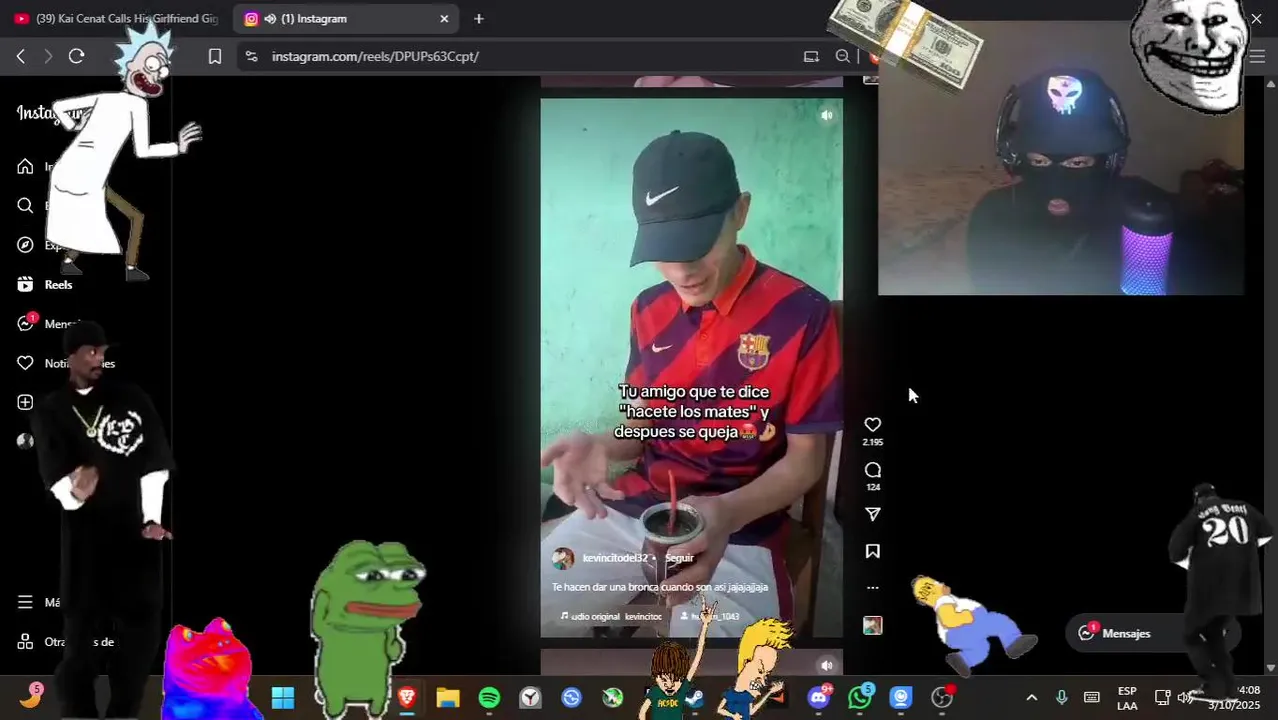1278x720 pixels.
Task: Open the comments on the reel
Action: coord(873,470)
